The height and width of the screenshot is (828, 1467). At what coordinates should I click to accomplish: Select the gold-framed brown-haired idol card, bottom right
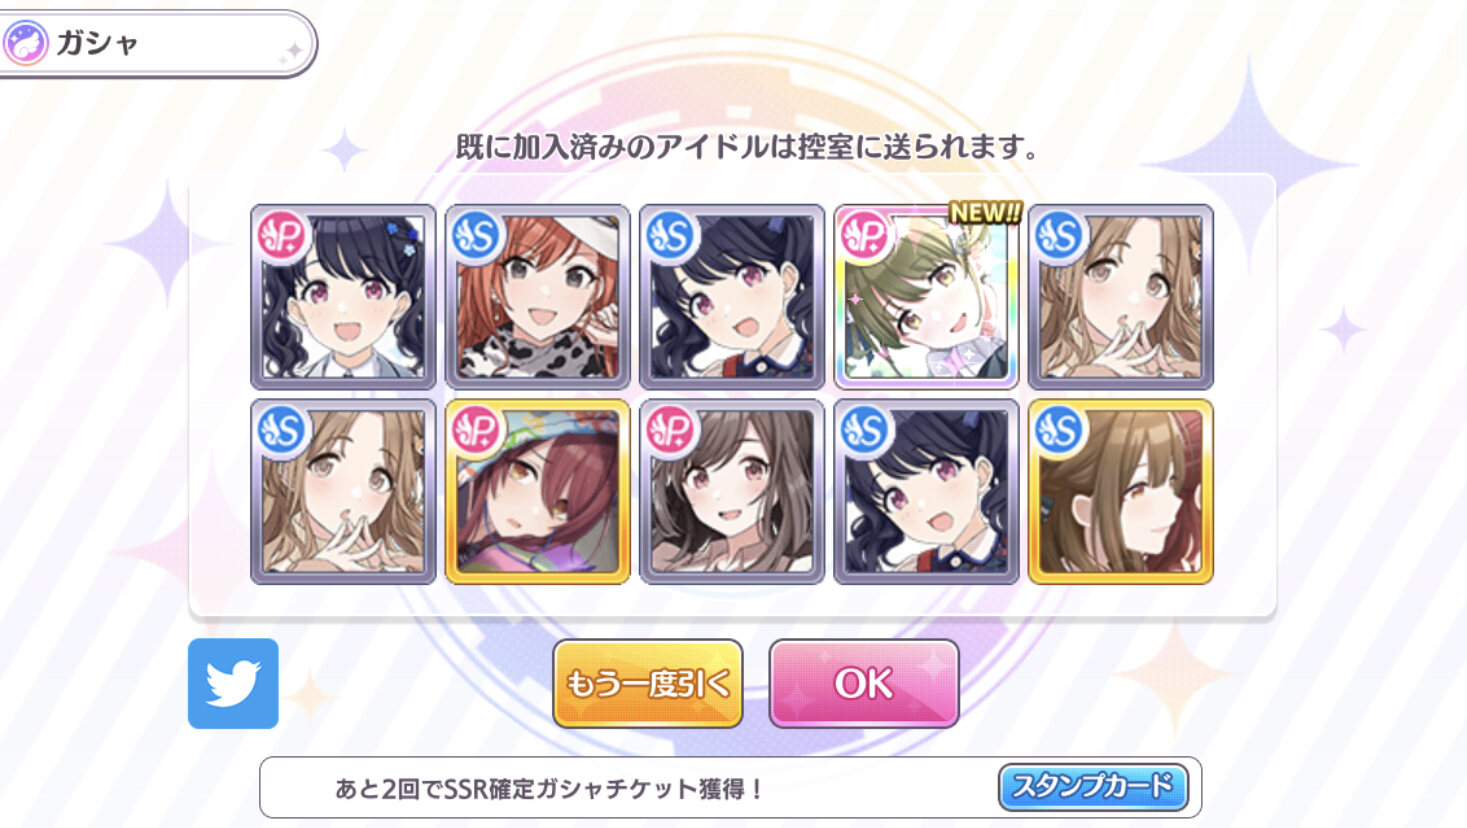pos(1120,491)
